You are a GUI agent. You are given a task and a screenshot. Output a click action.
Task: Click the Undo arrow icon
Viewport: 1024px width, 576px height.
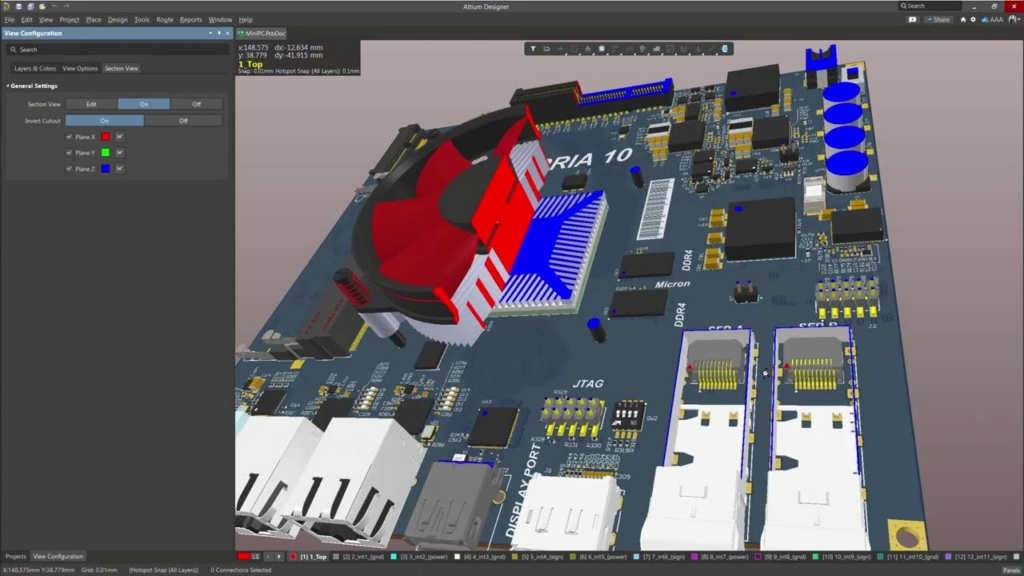click(55, 6)
